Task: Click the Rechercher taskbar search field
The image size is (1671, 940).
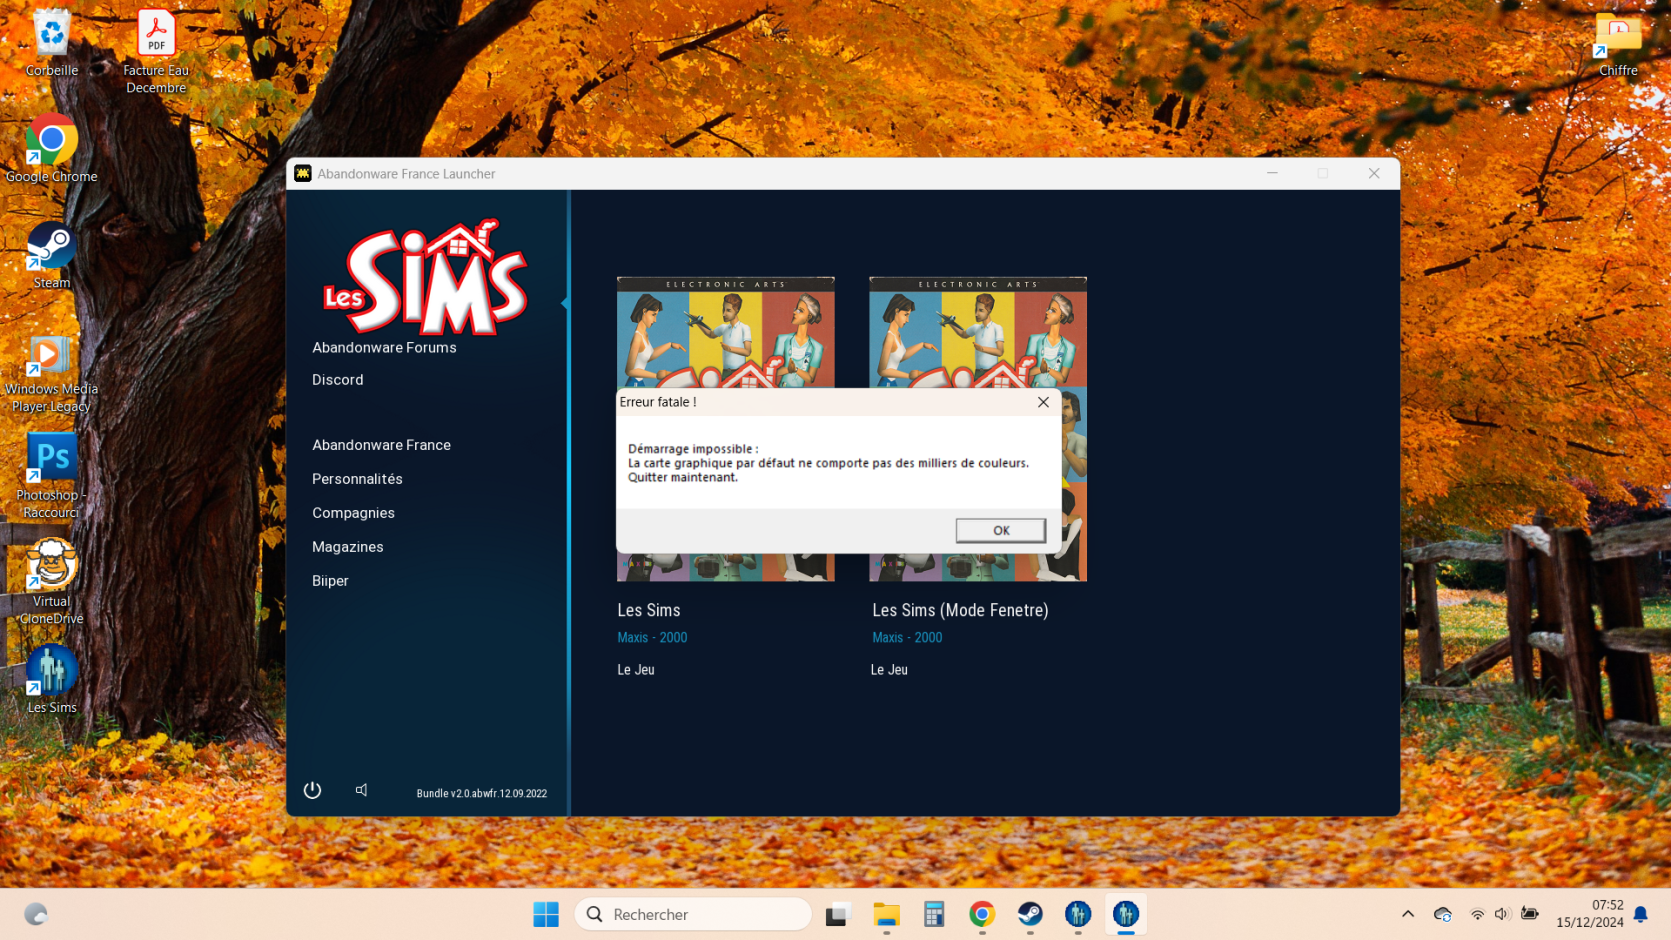Action: coord(693,914)
